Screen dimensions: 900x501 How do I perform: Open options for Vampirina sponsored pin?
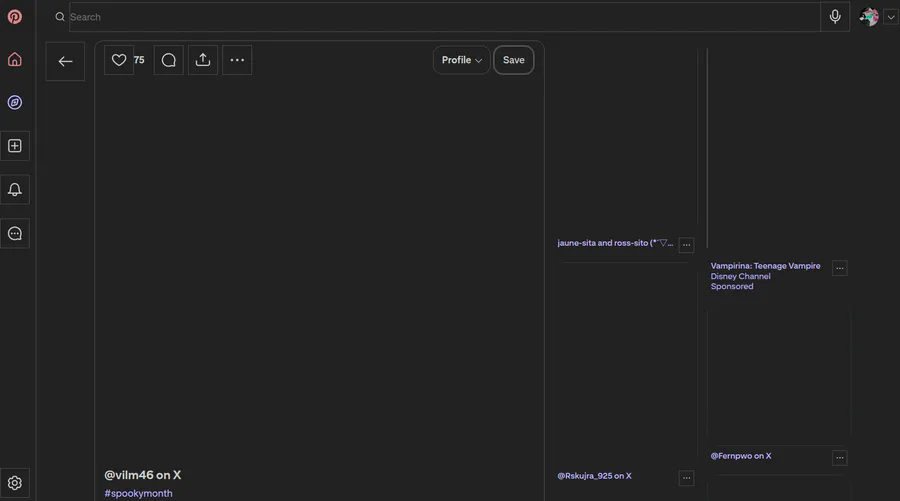[840, 268]
